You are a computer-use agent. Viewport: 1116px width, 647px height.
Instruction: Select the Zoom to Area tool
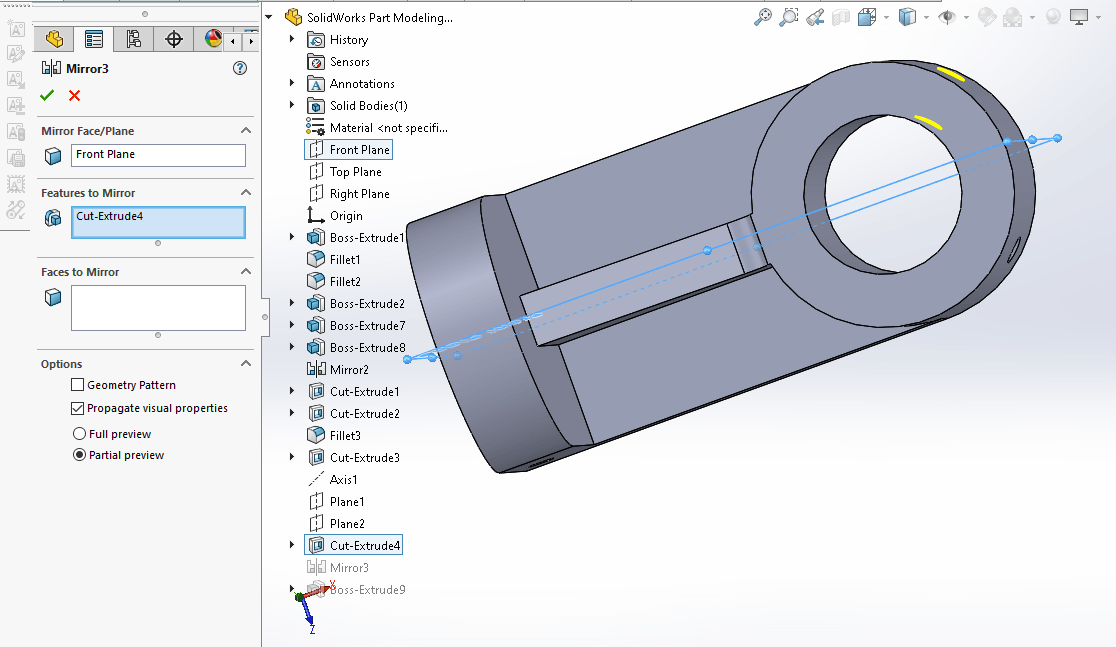pyautogui.click(x=789, y=17)
